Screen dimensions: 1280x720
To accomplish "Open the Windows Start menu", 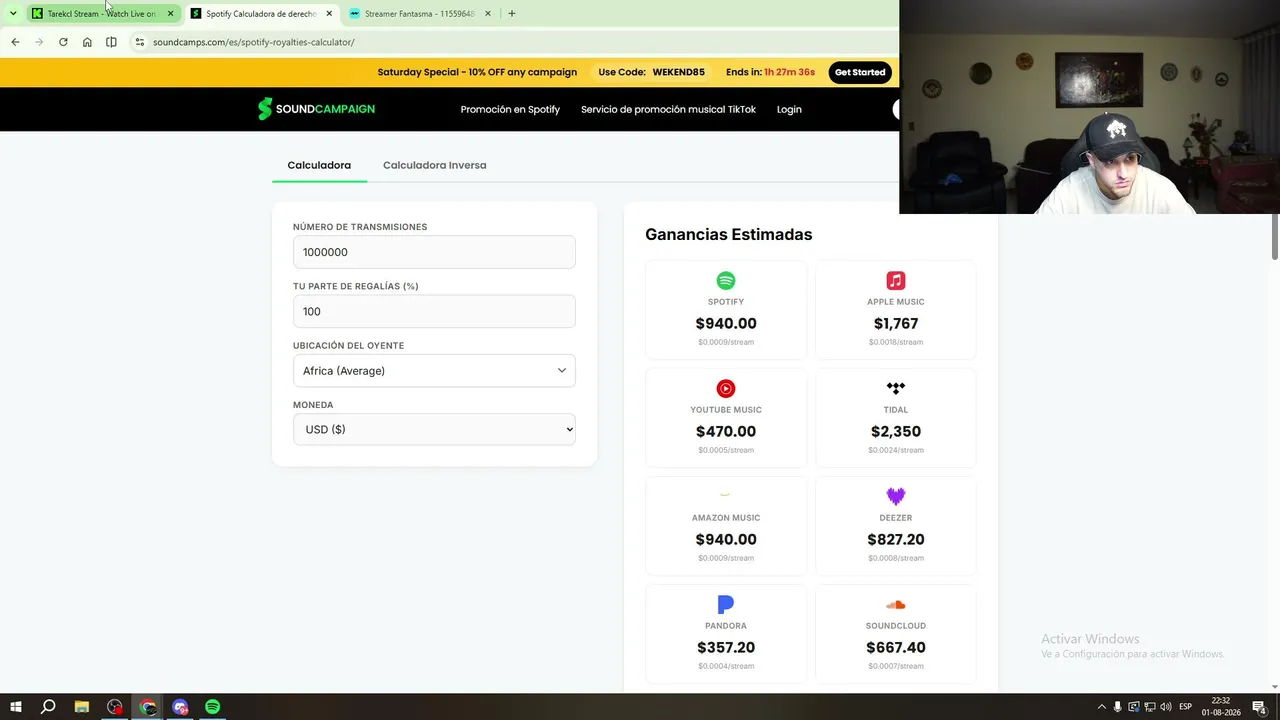I will tap(16, 707).
